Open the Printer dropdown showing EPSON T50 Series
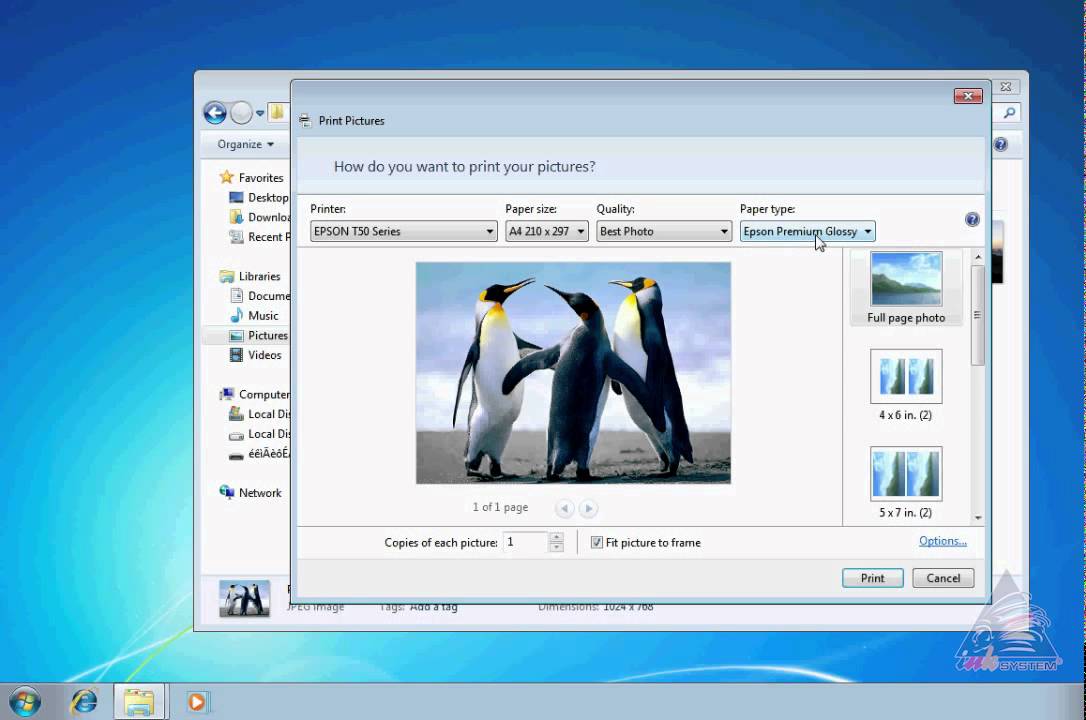This screenshot has height=720, width=1086. (x=403, y=231)
